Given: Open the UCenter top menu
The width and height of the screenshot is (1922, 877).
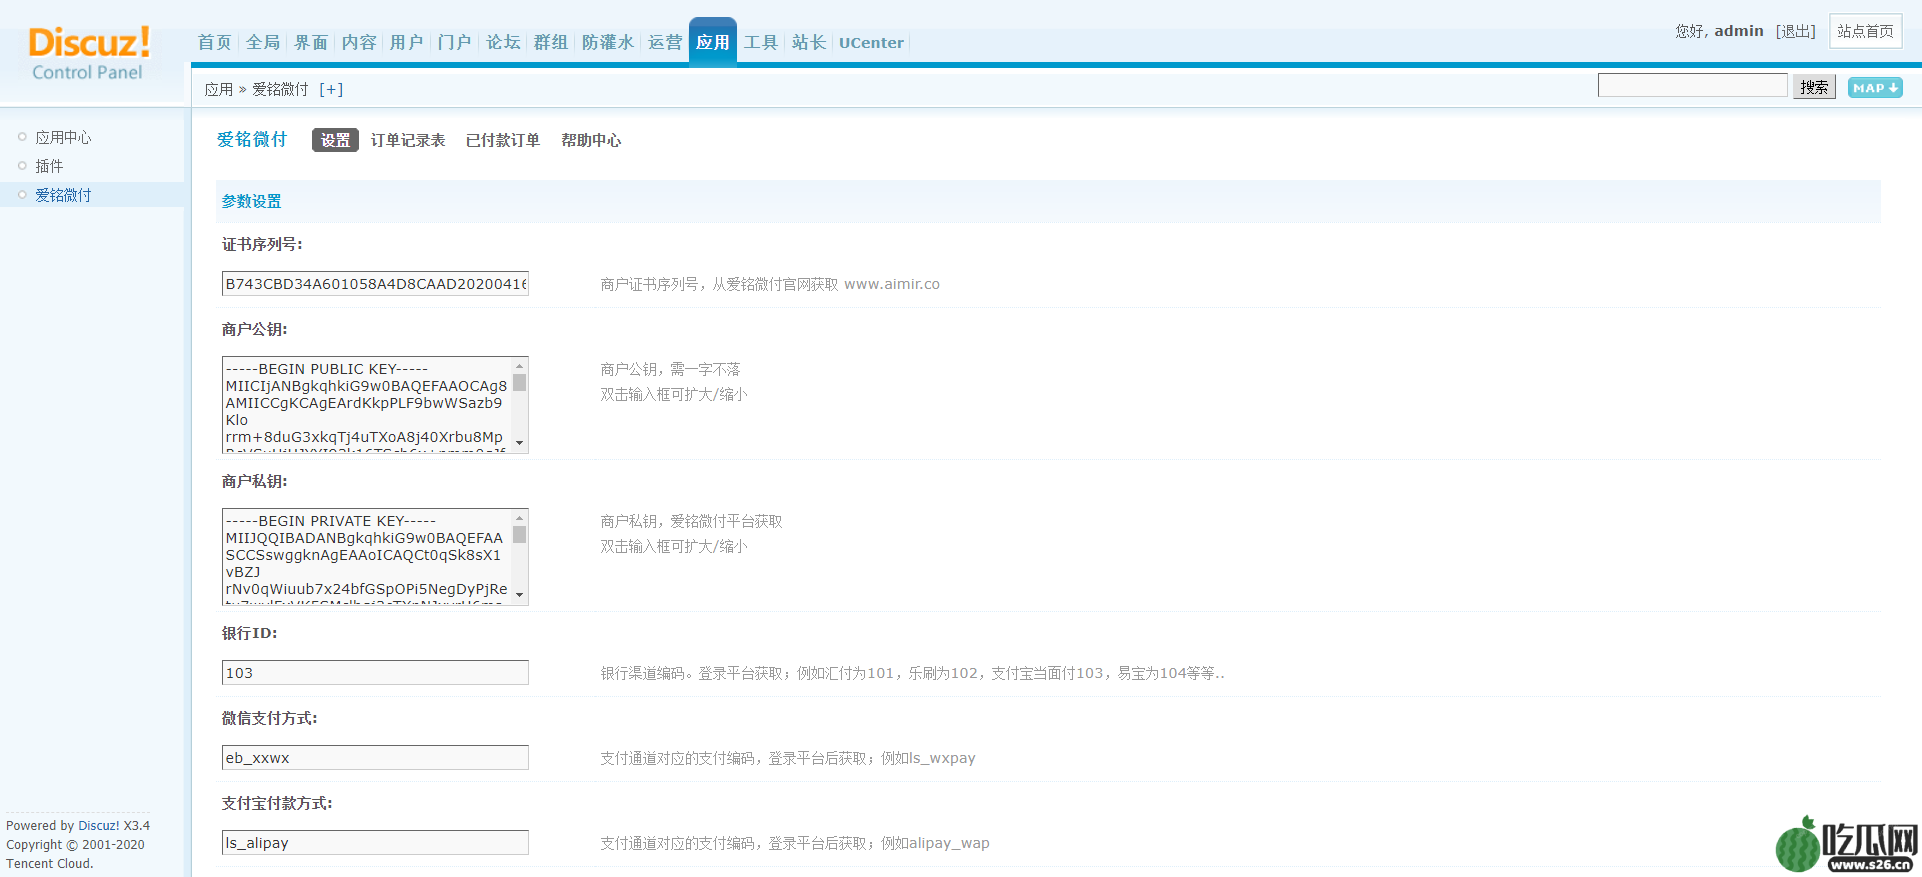Looking at the screenshot, I should (x=871, y=42).
